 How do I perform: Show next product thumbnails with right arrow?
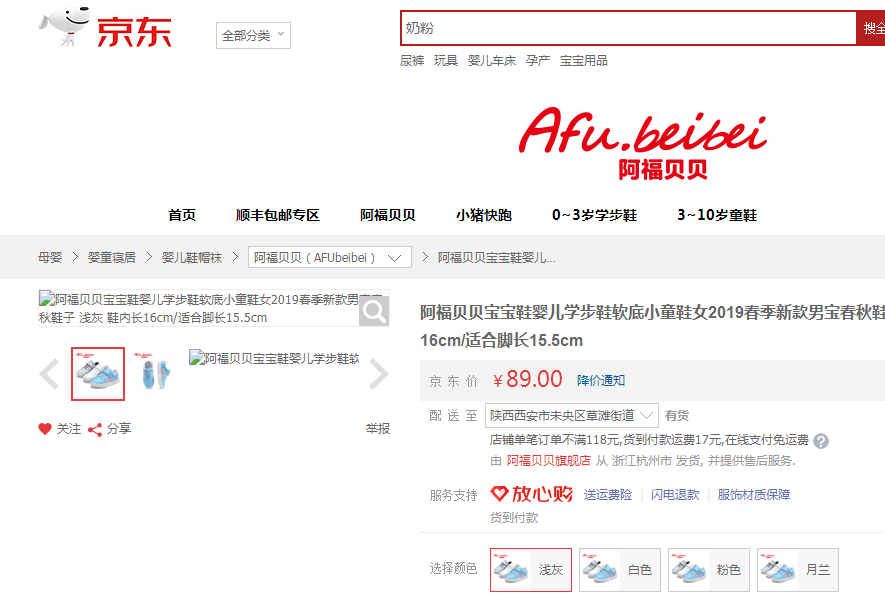378,374
